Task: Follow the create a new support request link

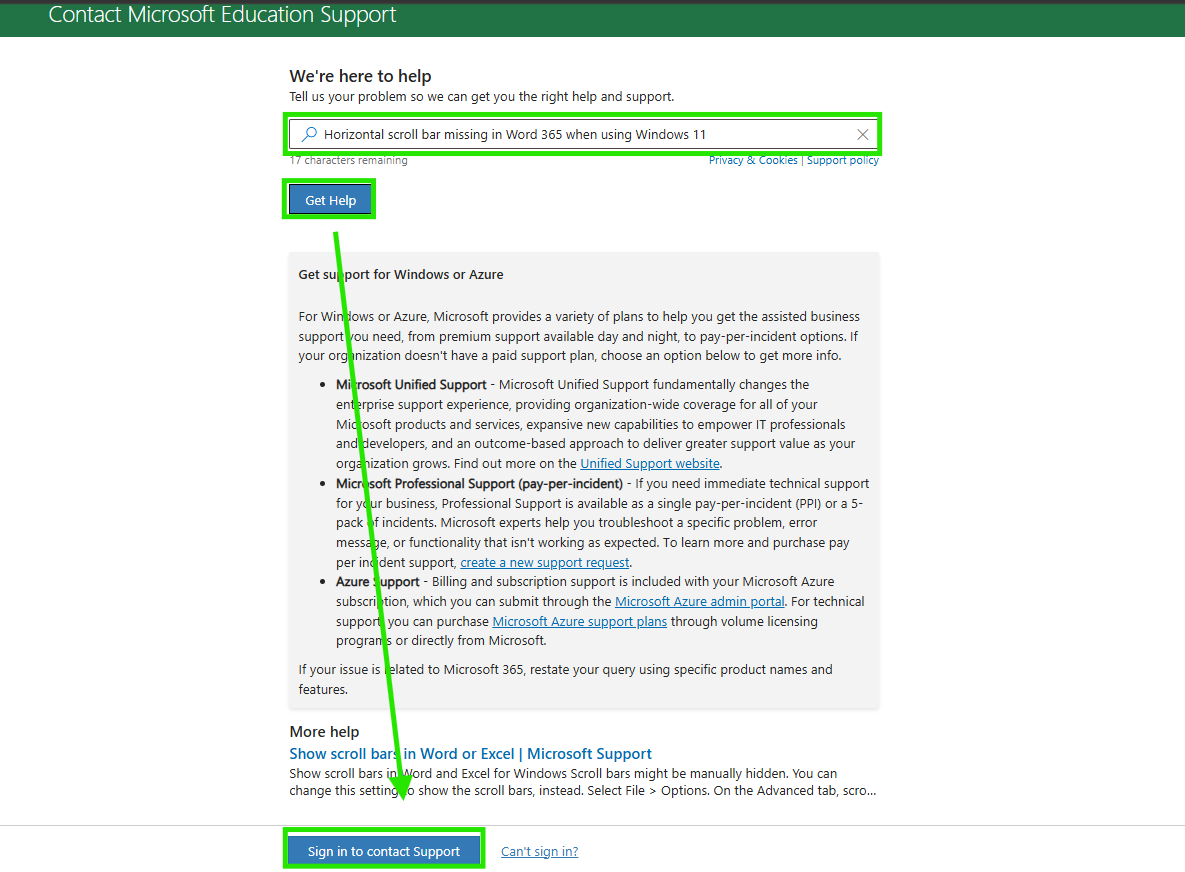Action: point(545,562)
